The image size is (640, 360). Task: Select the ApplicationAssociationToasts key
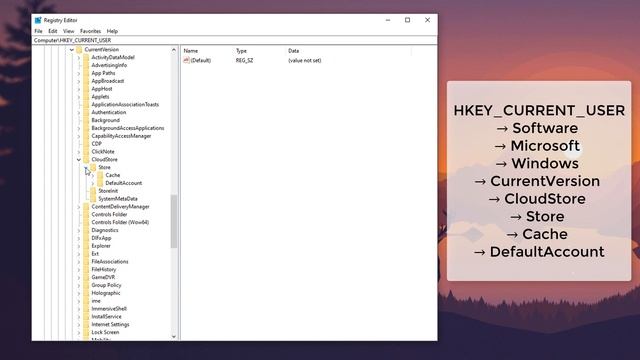(125, 104)
